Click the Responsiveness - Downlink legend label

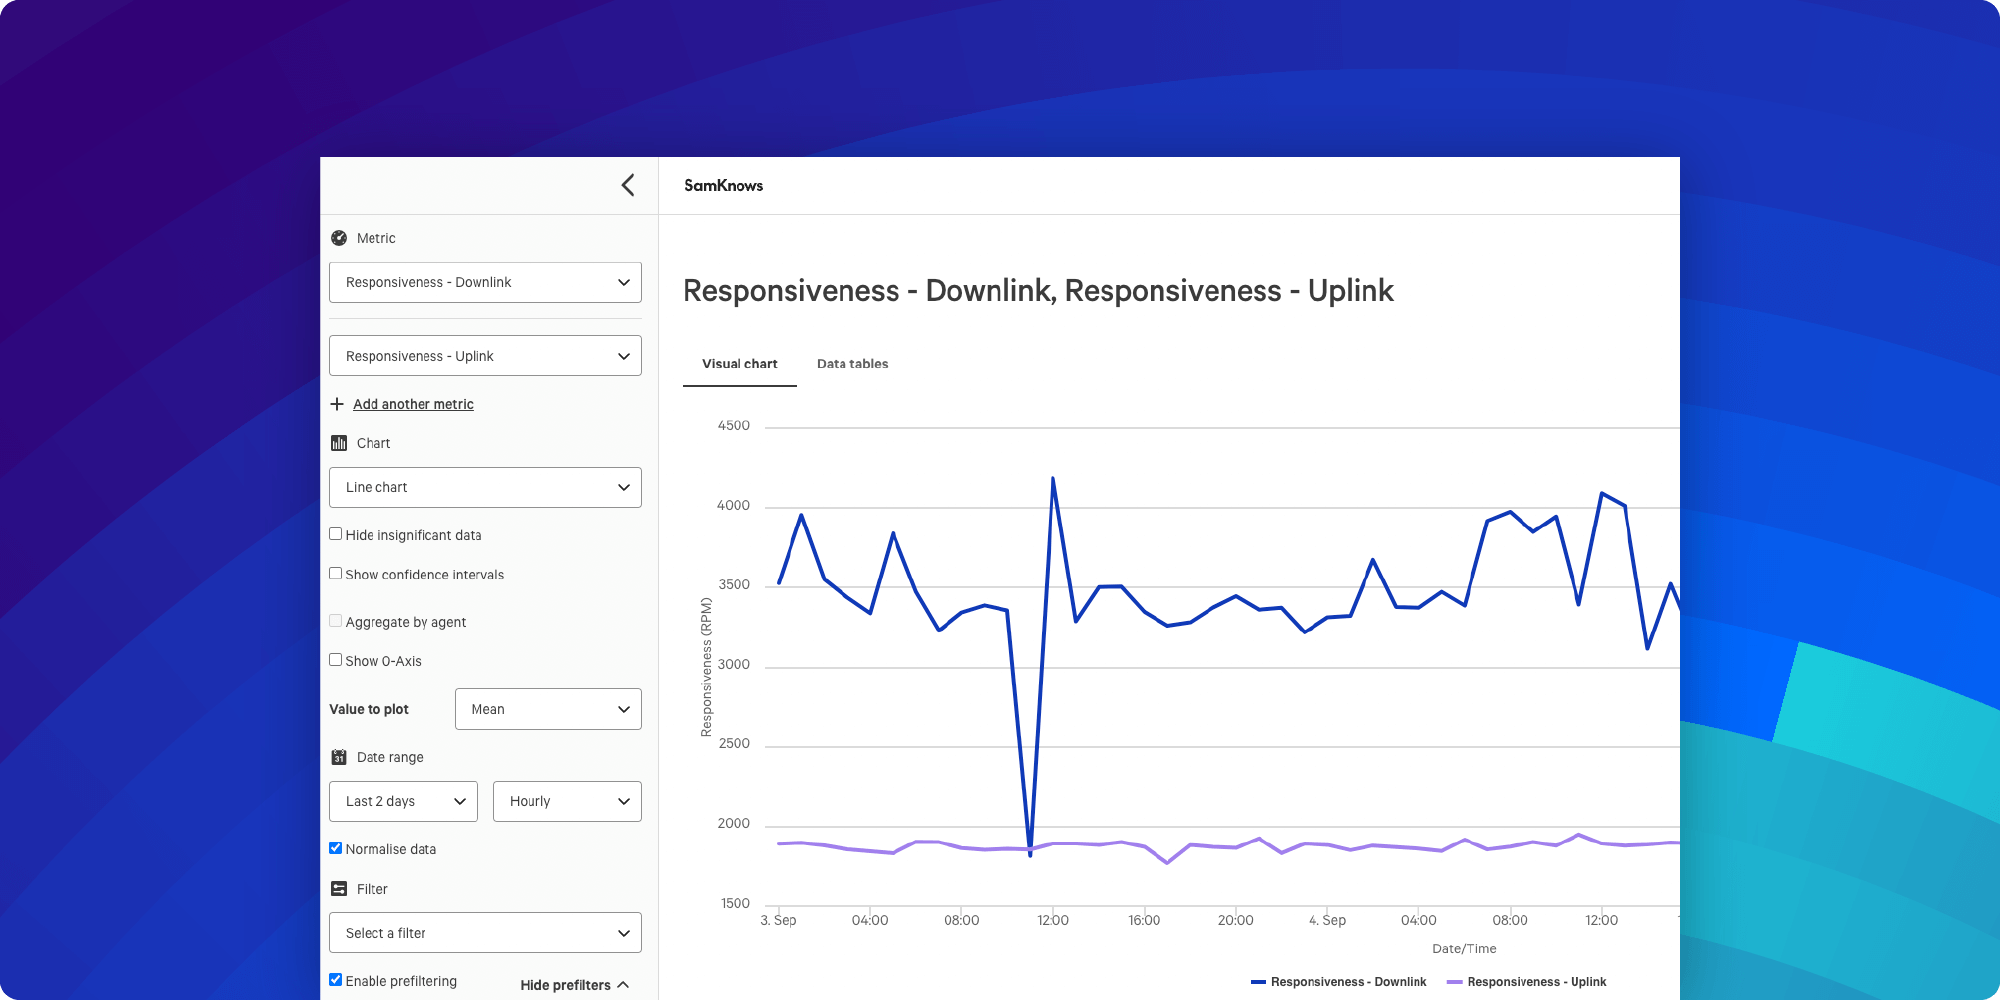point(1348,982)
